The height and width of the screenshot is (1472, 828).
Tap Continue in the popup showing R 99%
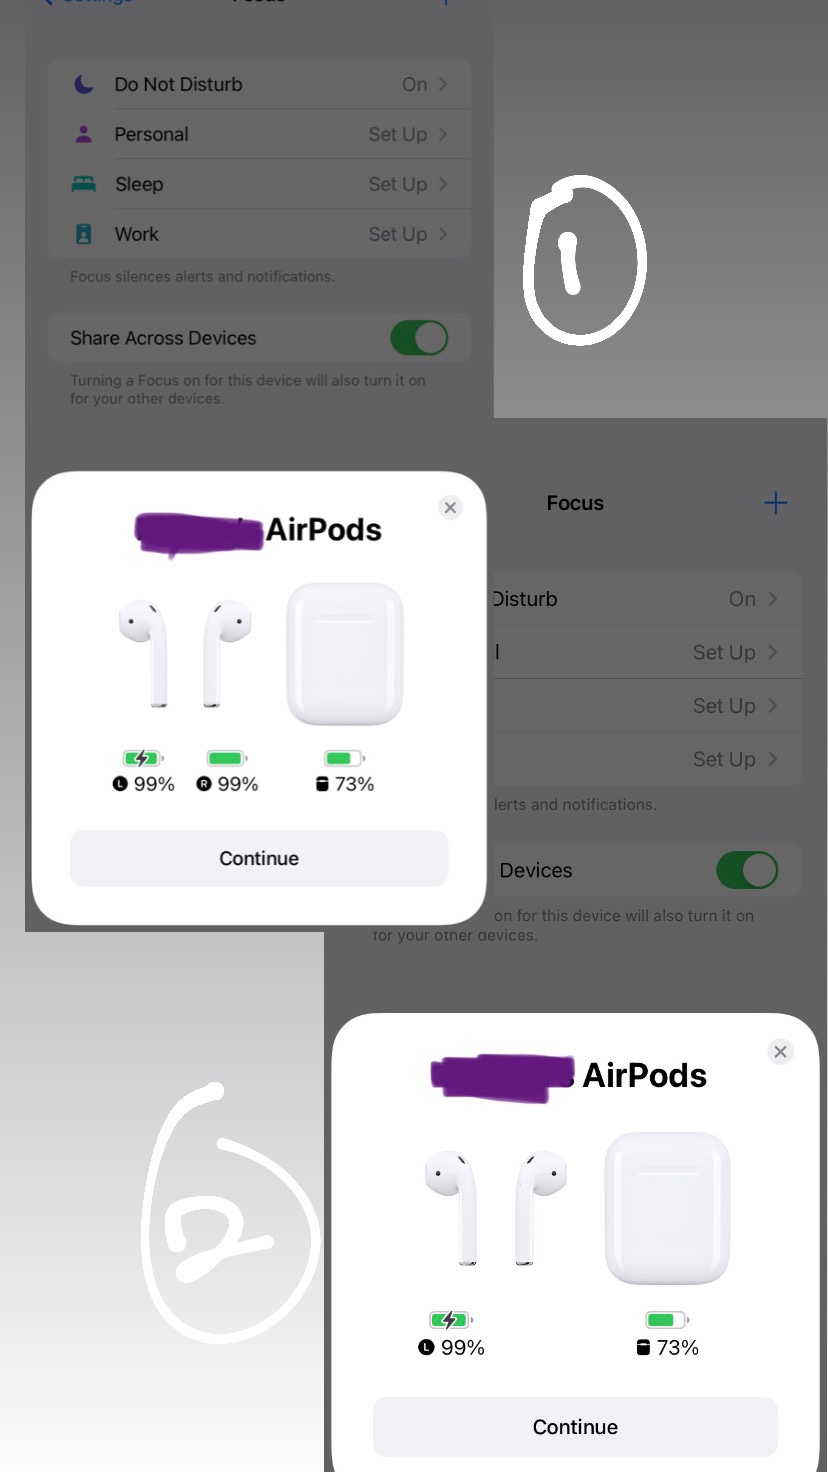tap(259, 858)
